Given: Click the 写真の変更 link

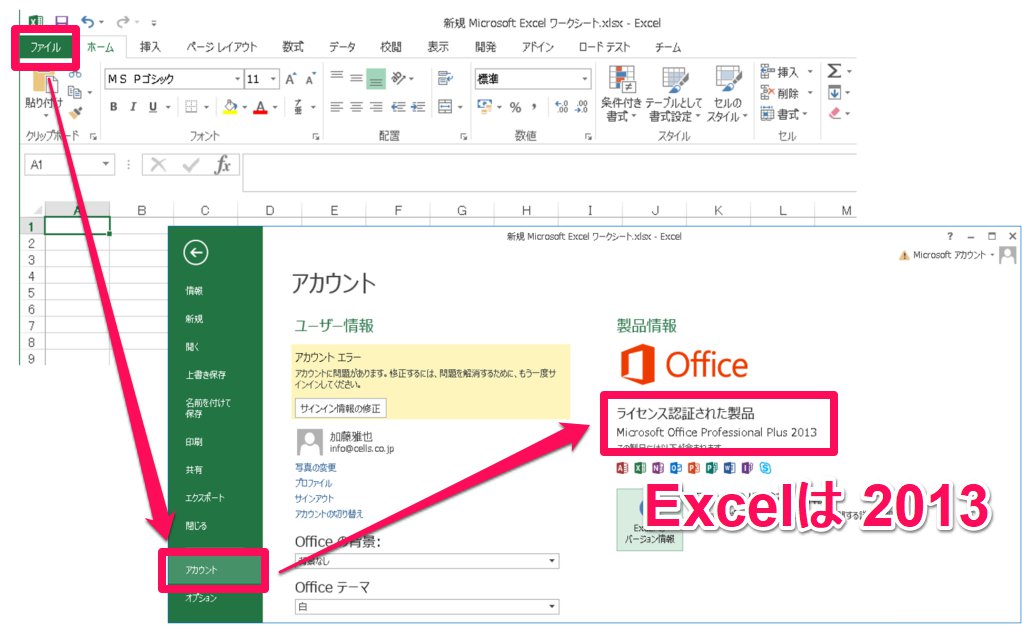Looking at the screenshot, I should pyautogui.click(x=316, y=467).
